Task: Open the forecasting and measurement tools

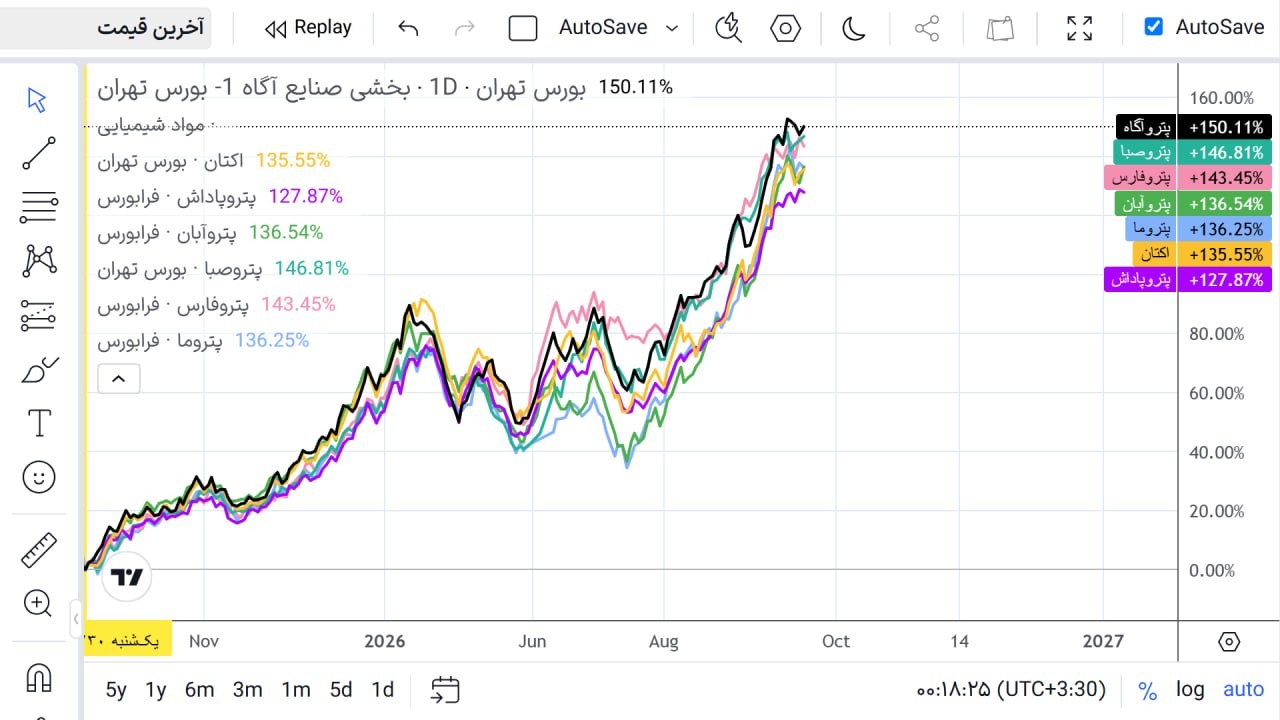Action: 38,316
